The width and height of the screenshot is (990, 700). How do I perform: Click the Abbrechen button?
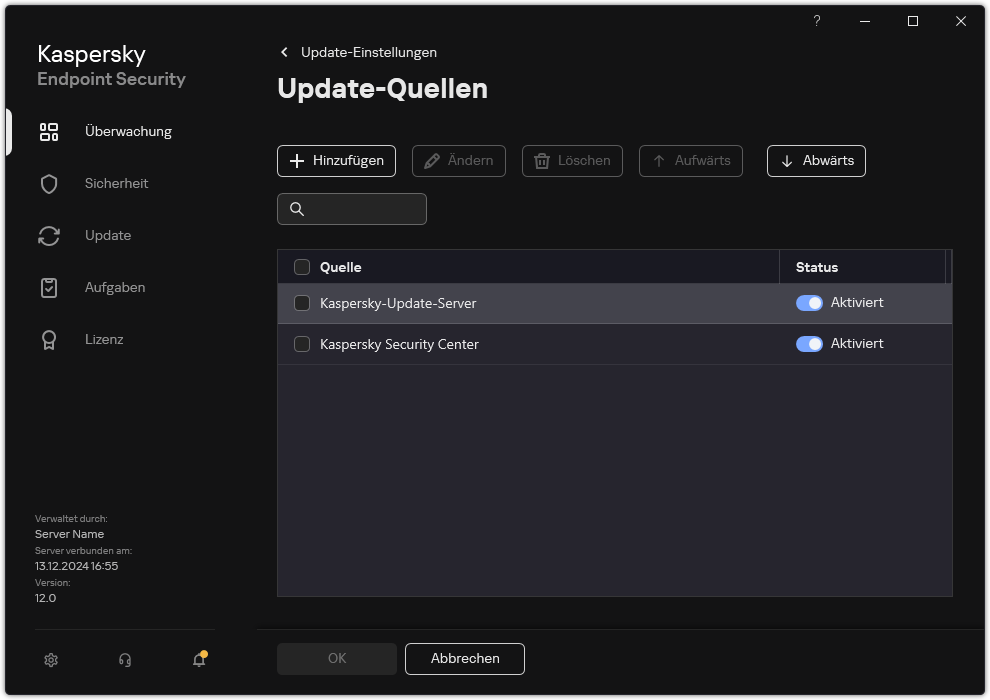point(465,659)
